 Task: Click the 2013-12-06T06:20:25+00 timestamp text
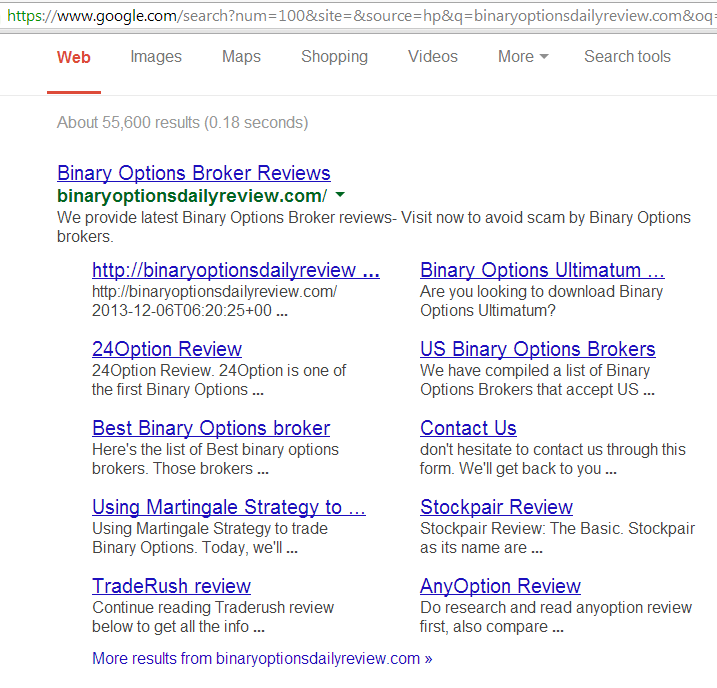(182, 311)
